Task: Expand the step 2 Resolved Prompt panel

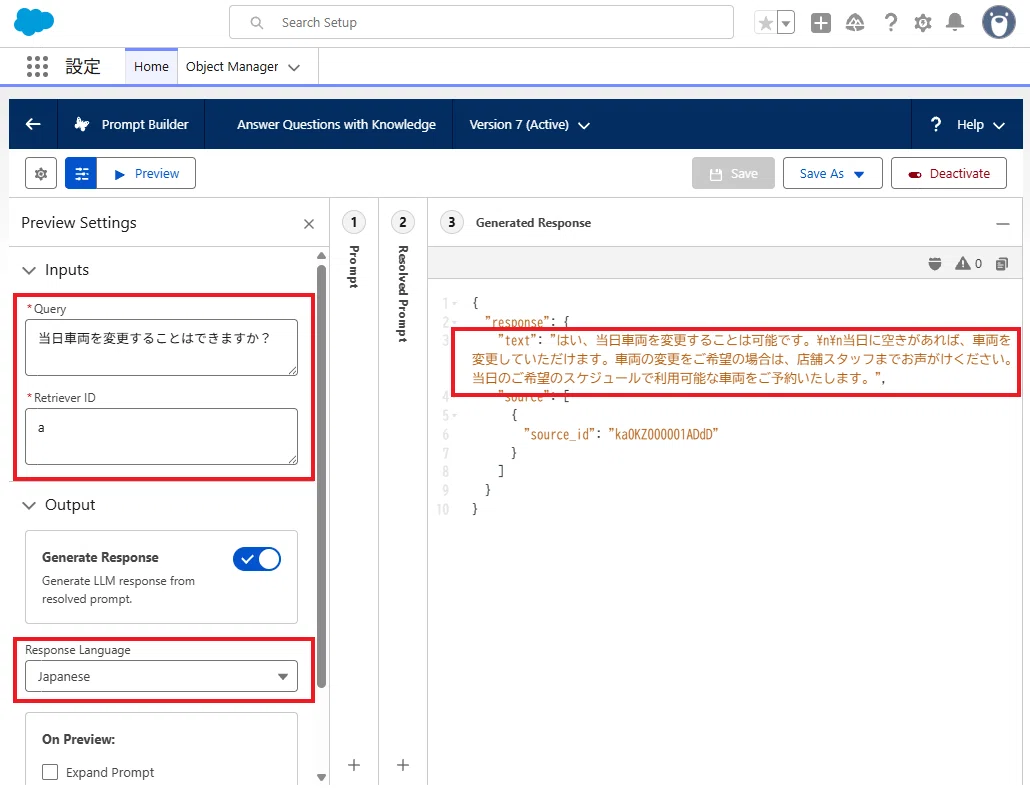Action: [x=403, y=222]
